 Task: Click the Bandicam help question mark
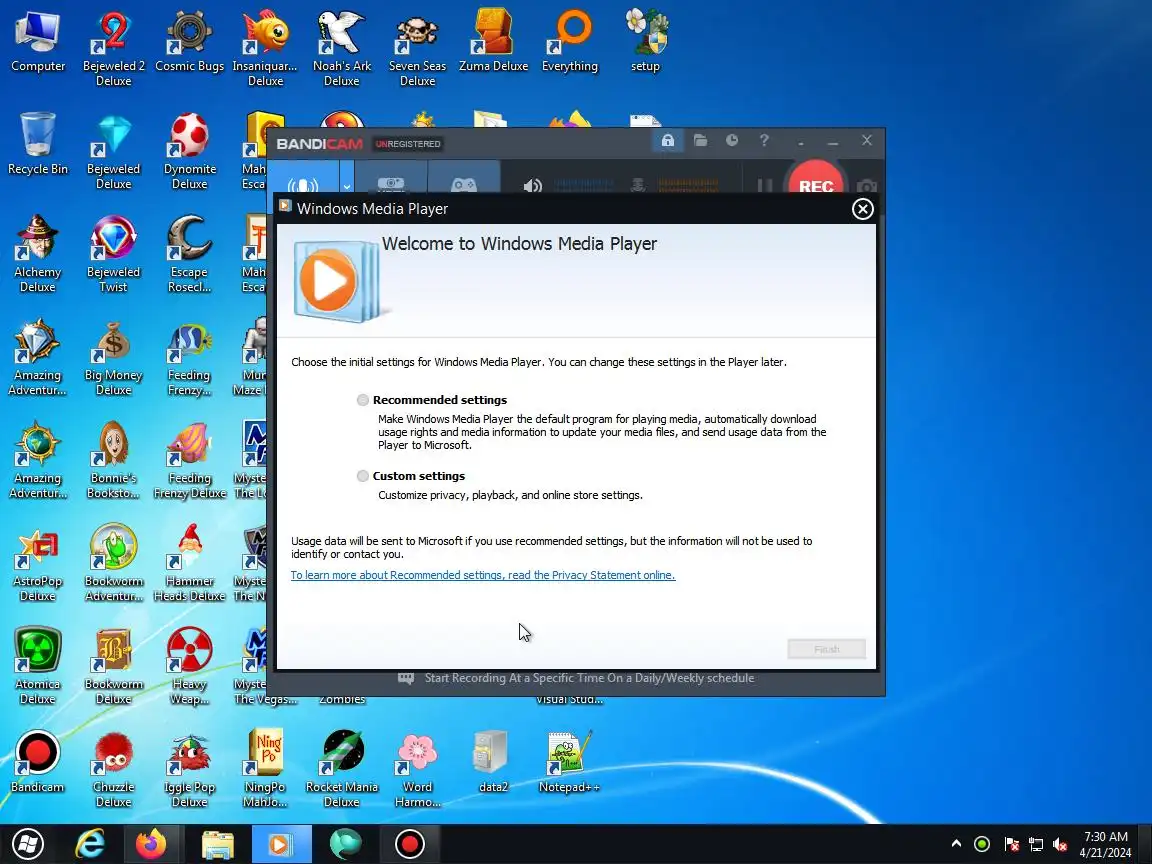[x=764, y=140]
